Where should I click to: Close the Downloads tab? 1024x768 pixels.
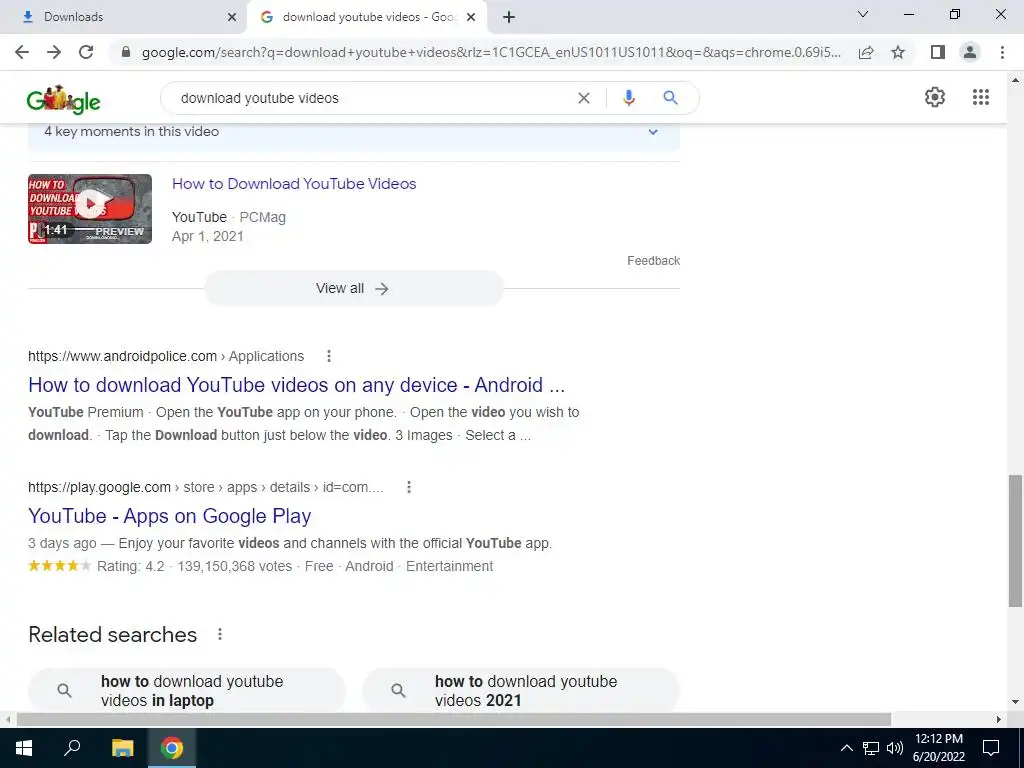[x=232, y=17]
